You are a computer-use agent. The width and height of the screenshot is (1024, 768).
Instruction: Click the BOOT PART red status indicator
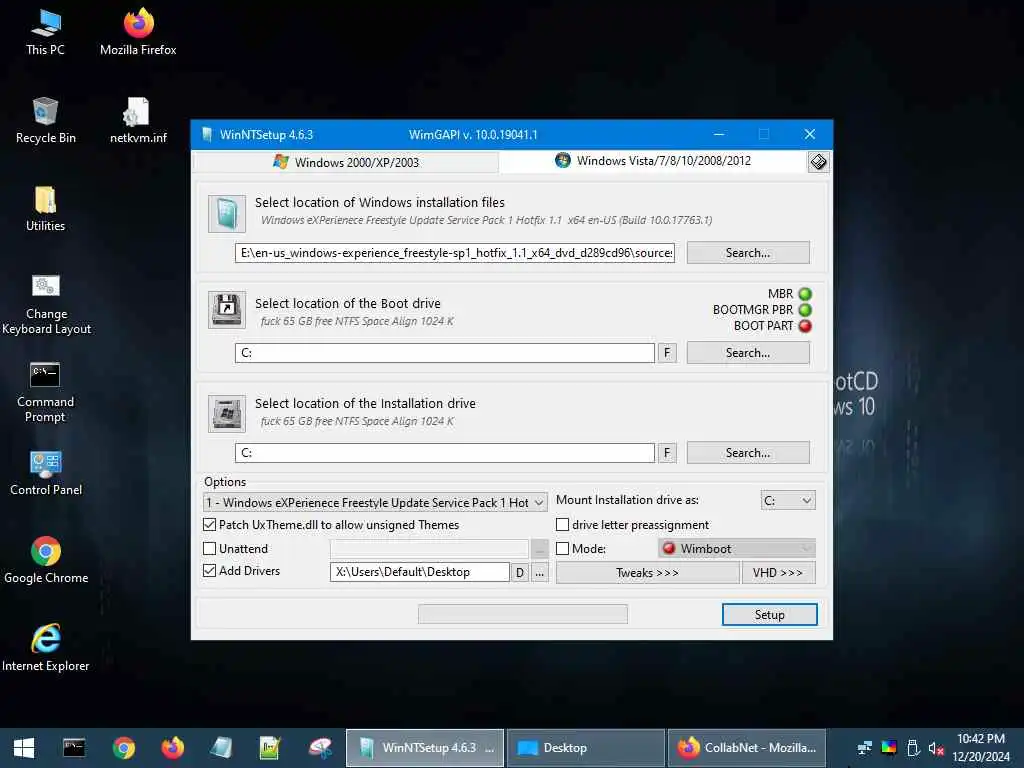(805, 326)
